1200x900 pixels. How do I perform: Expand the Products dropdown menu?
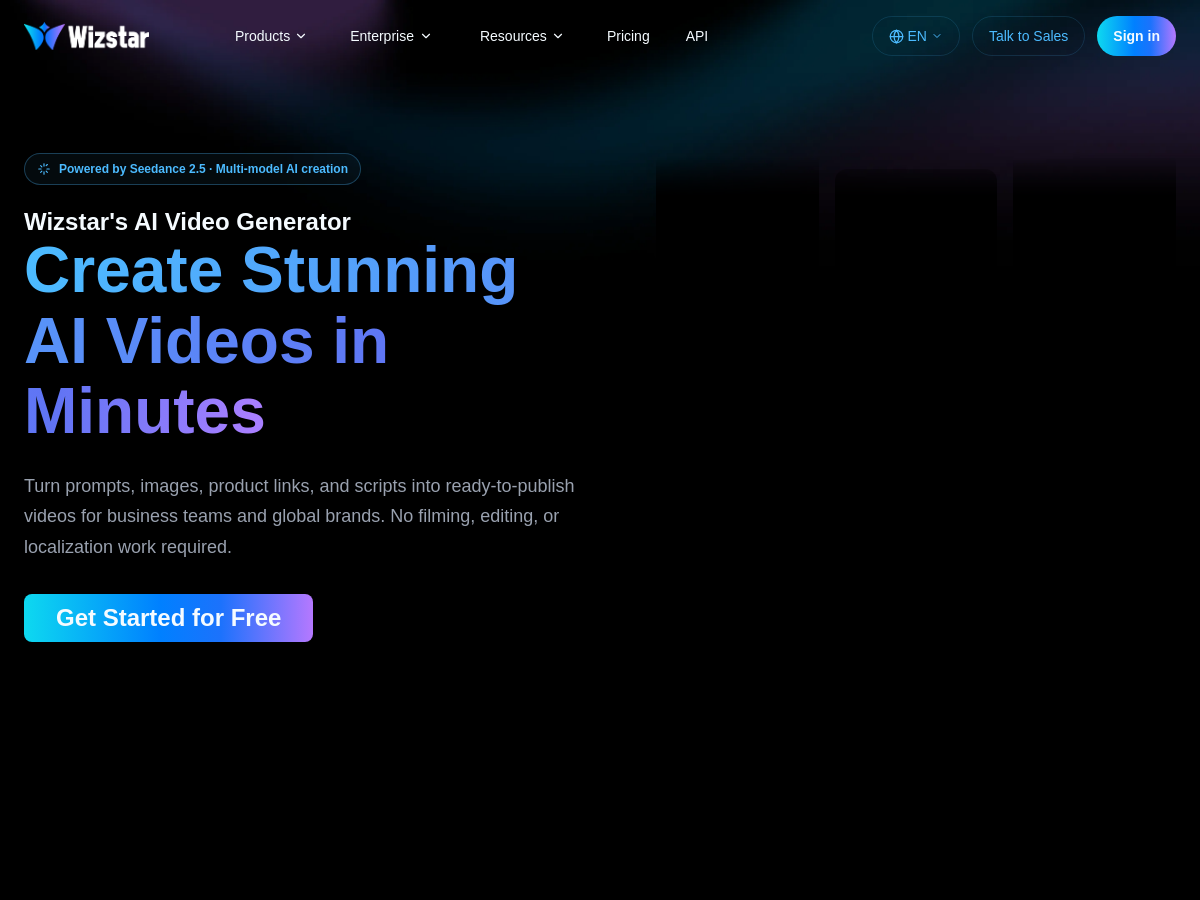point(271,36)
